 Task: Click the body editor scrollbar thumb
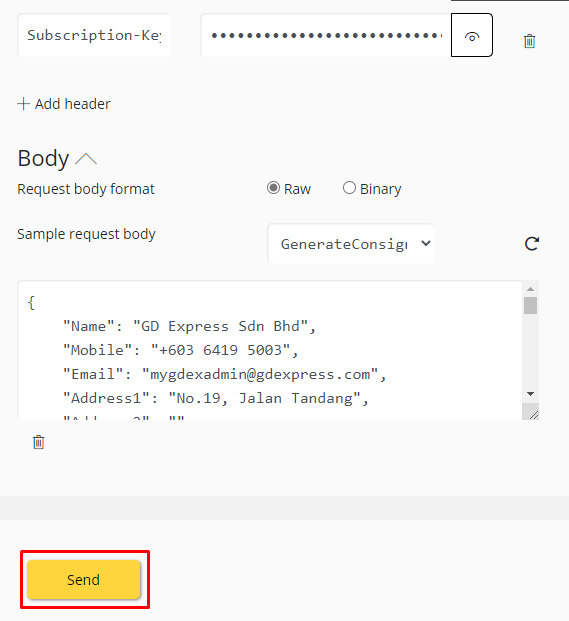point(531,305)
